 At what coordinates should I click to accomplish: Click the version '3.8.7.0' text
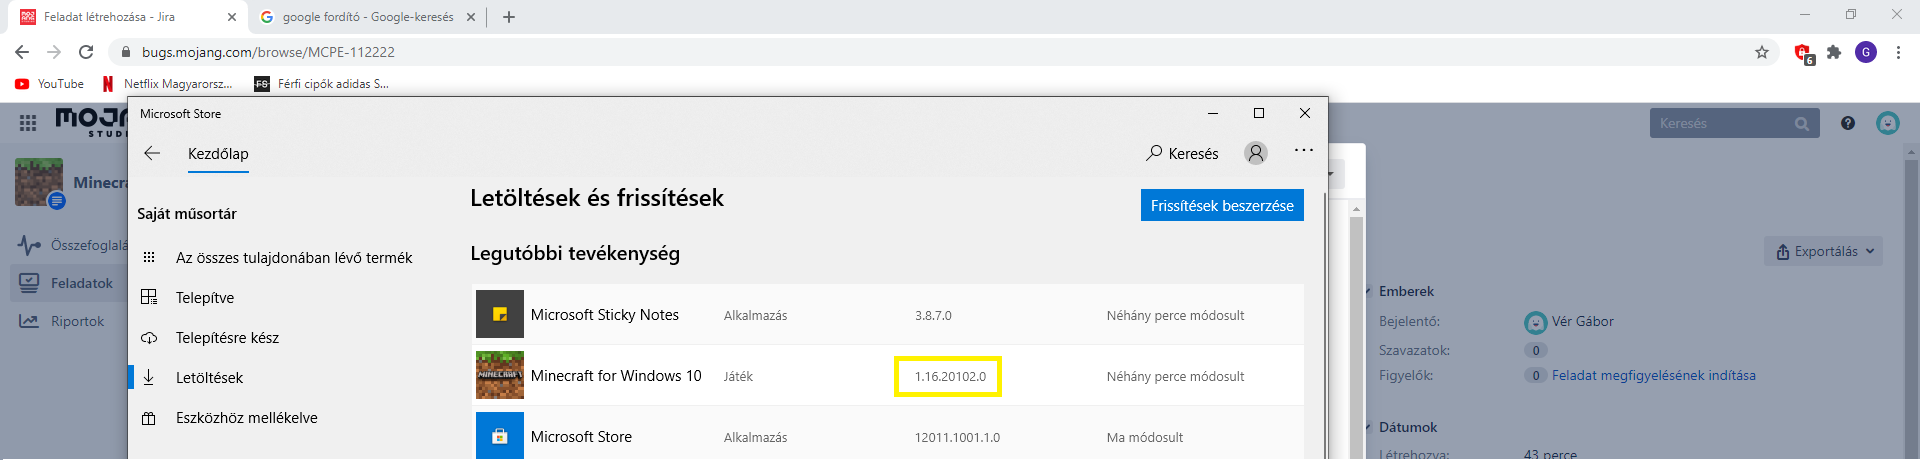click(933, 316)
